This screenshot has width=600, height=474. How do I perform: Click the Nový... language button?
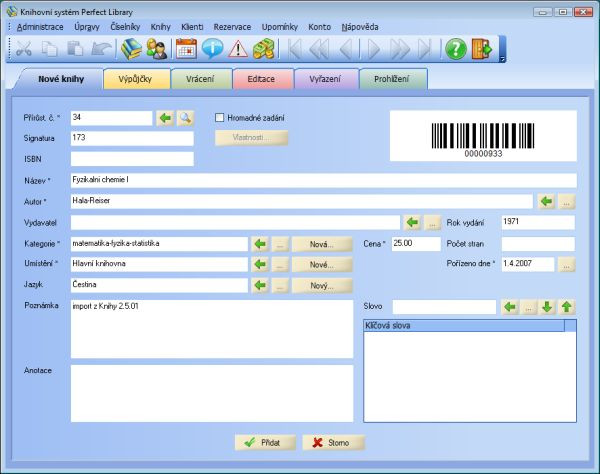pos(322,285)
